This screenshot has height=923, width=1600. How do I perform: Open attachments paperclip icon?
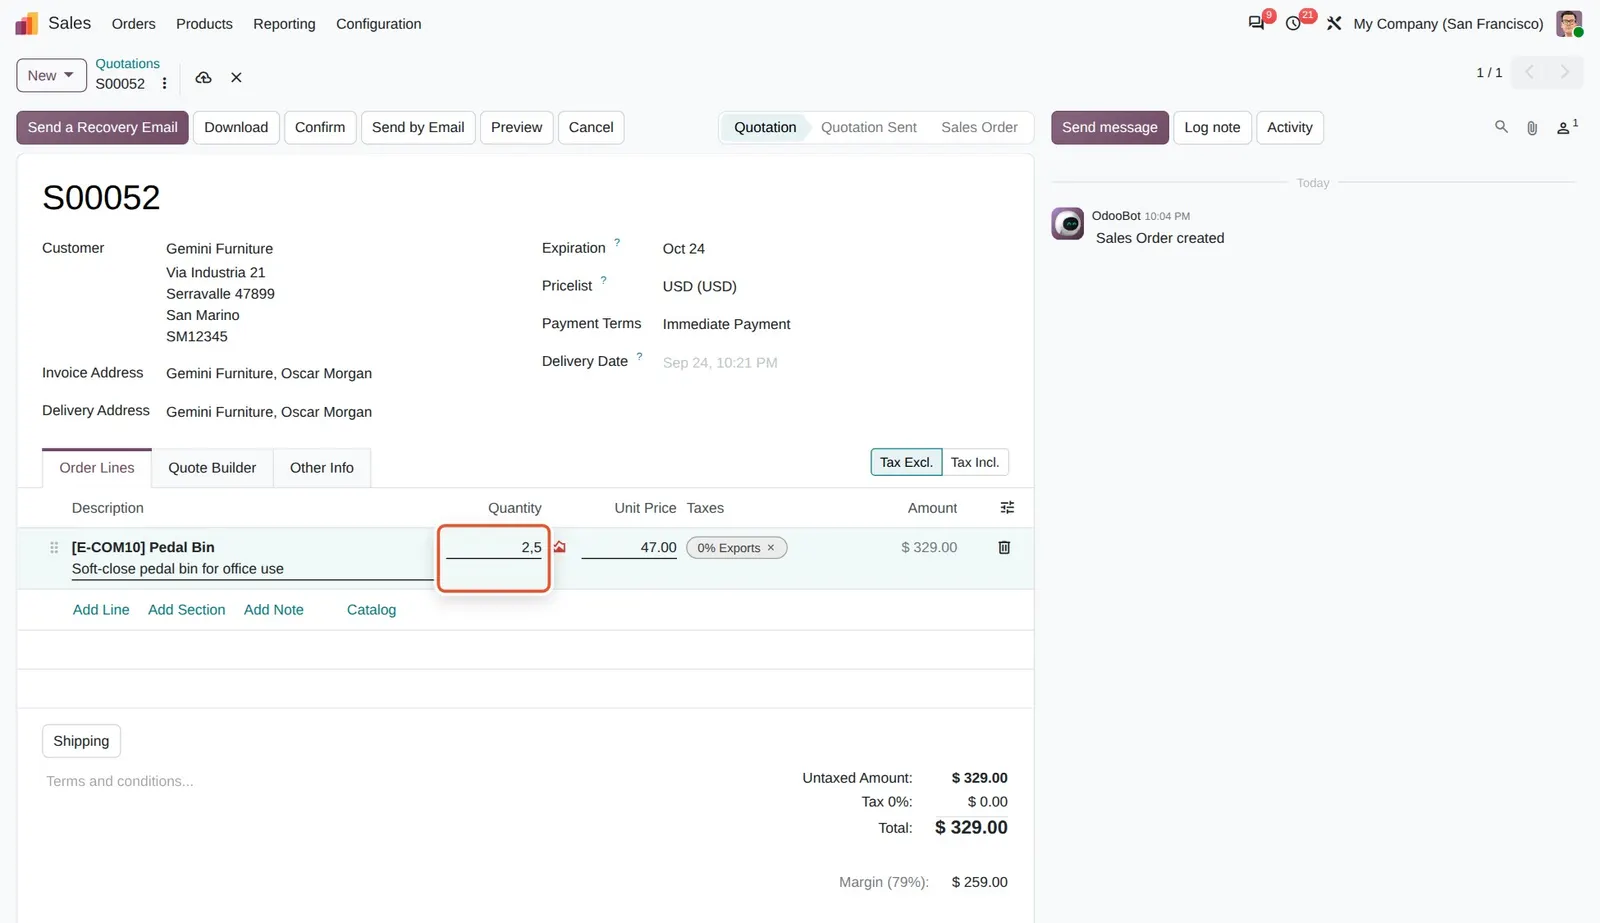point(1532,128)
